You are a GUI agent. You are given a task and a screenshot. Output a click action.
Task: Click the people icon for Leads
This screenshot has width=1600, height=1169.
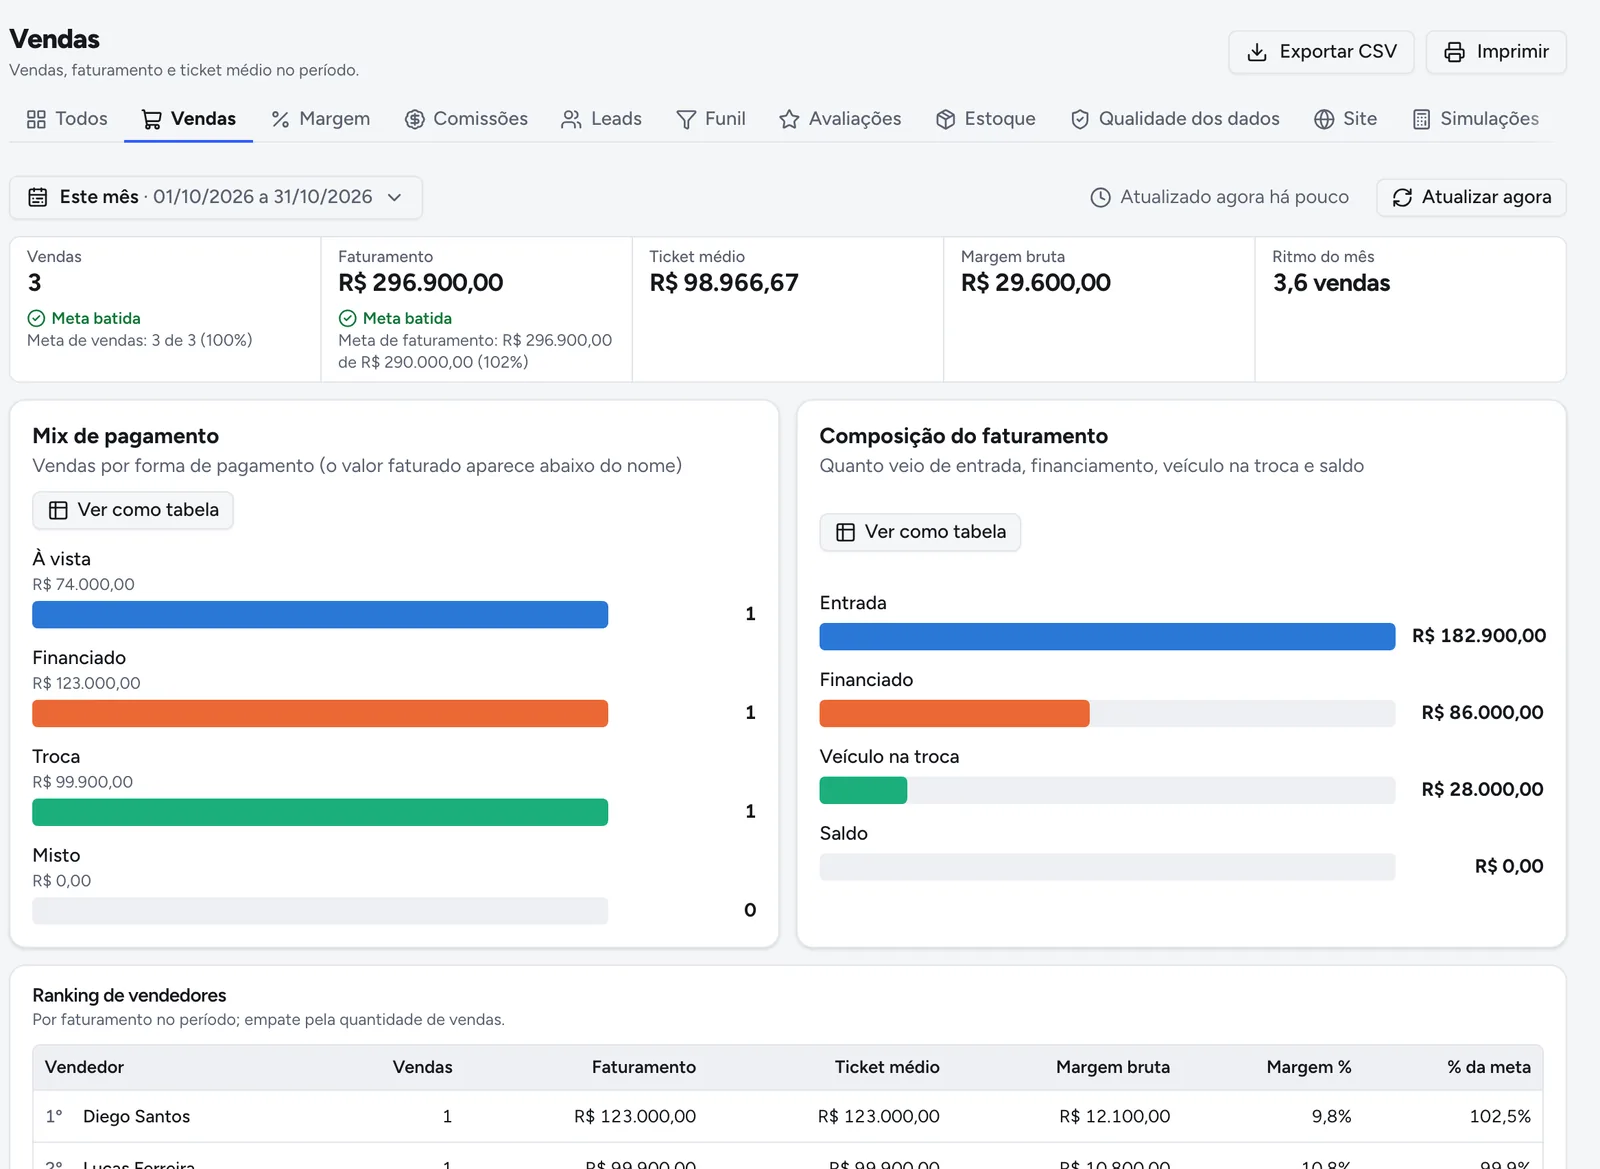click(571, 119)
